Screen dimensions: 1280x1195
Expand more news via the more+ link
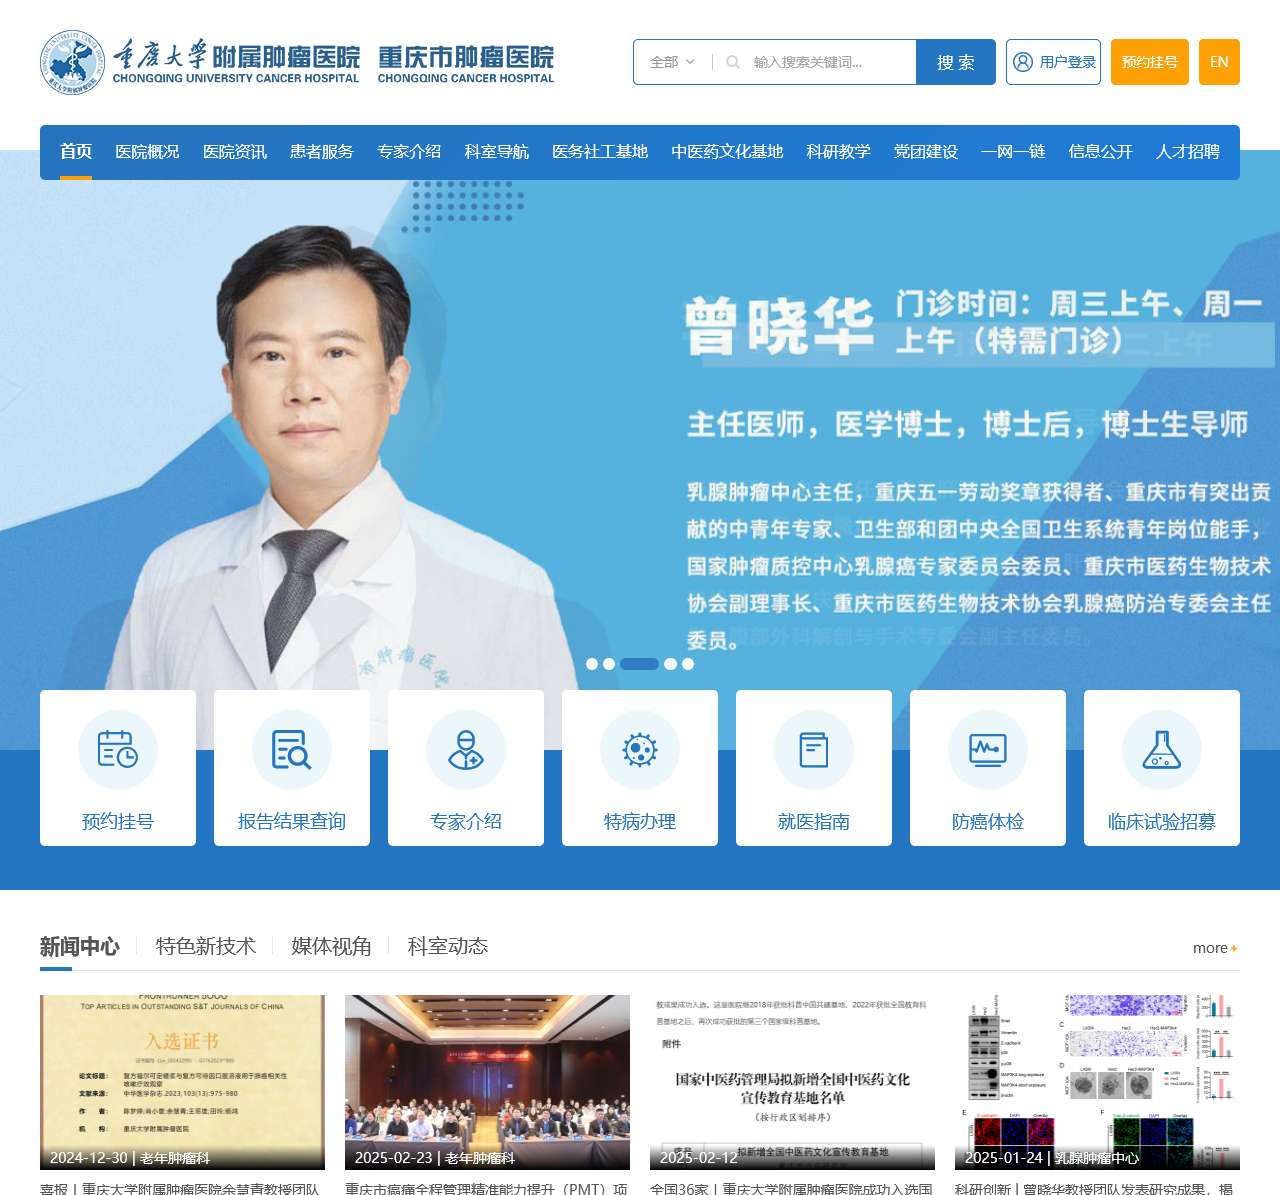pos(1213,948)
